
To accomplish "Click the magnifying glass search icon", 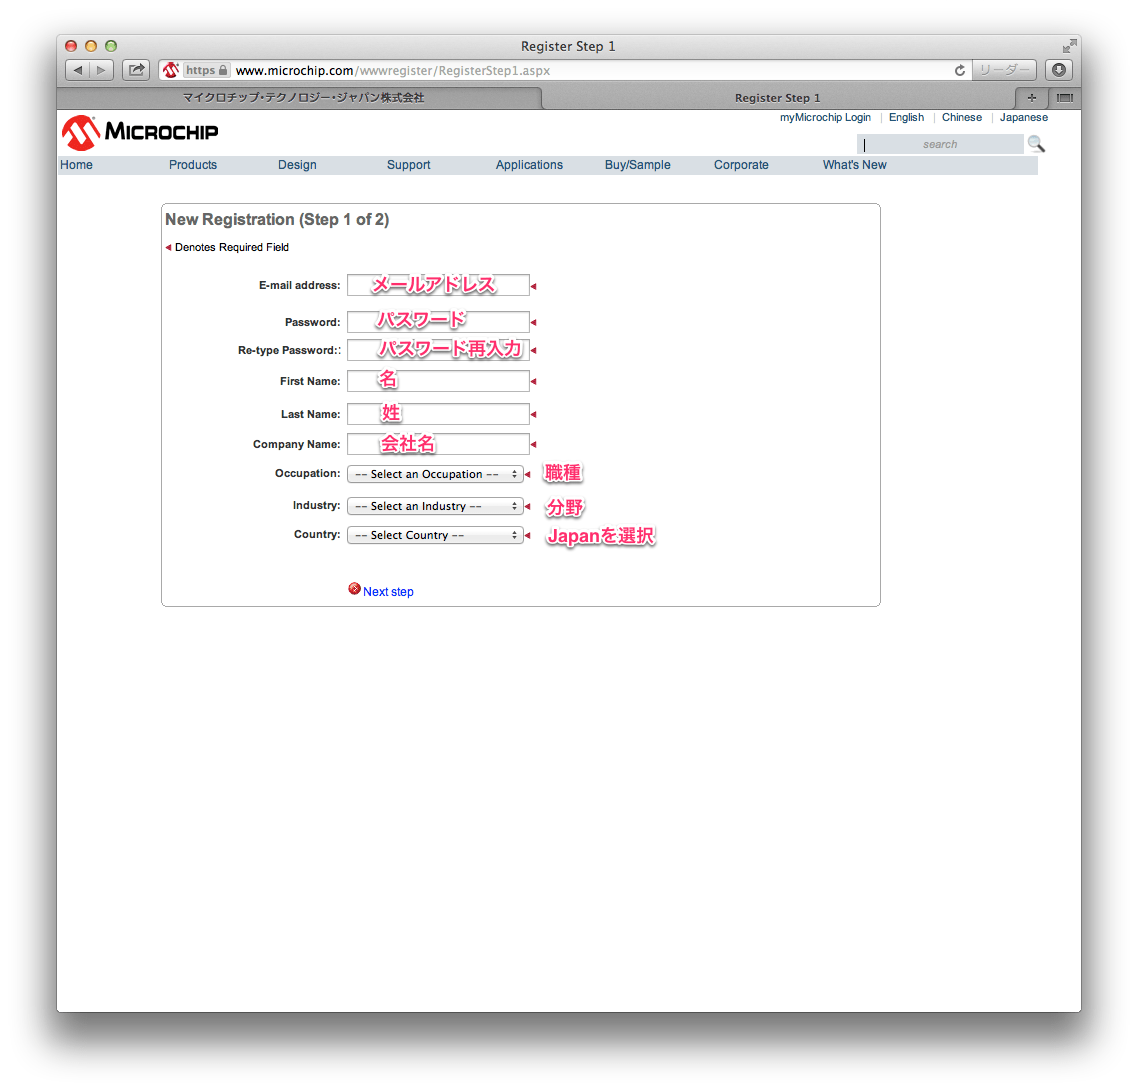I will (x=1036, y=144).
